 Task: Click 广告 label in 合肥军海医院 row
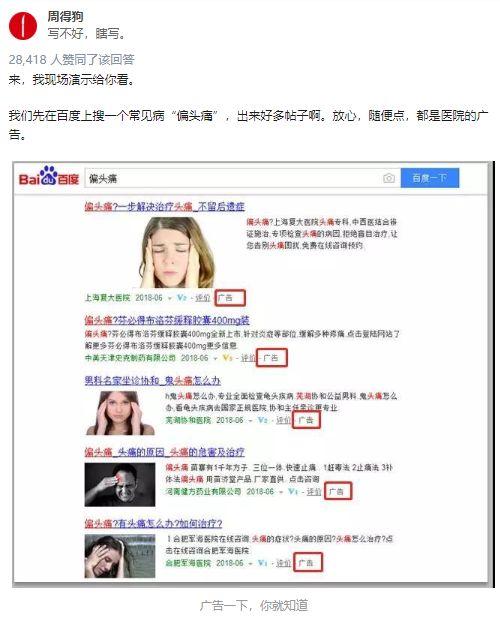[x=308, y=563]
